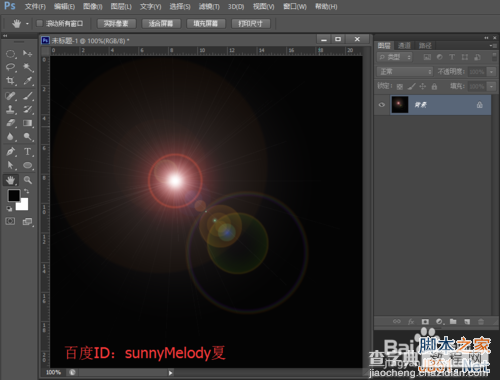Image resolution: width=500 pixels, height=380 pixels.
Task: Select the Elliptical Marquee tool
Action: pyautogui.click(x=10, y=54)
